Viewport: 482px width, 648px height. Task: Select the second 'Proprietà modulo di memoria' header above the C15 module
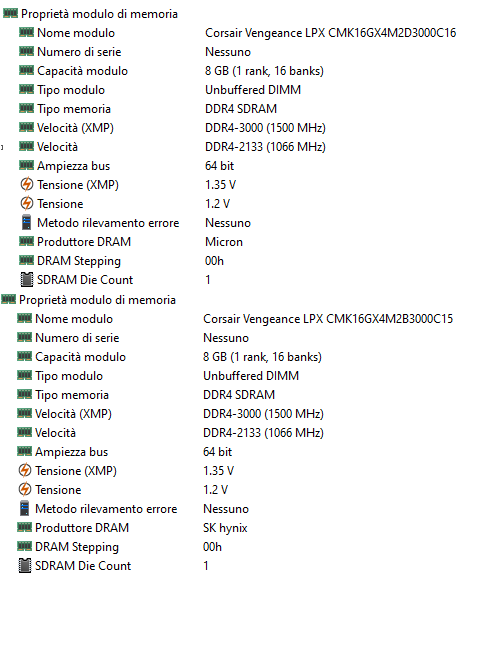pyautogui.click(x=97, y=300)
